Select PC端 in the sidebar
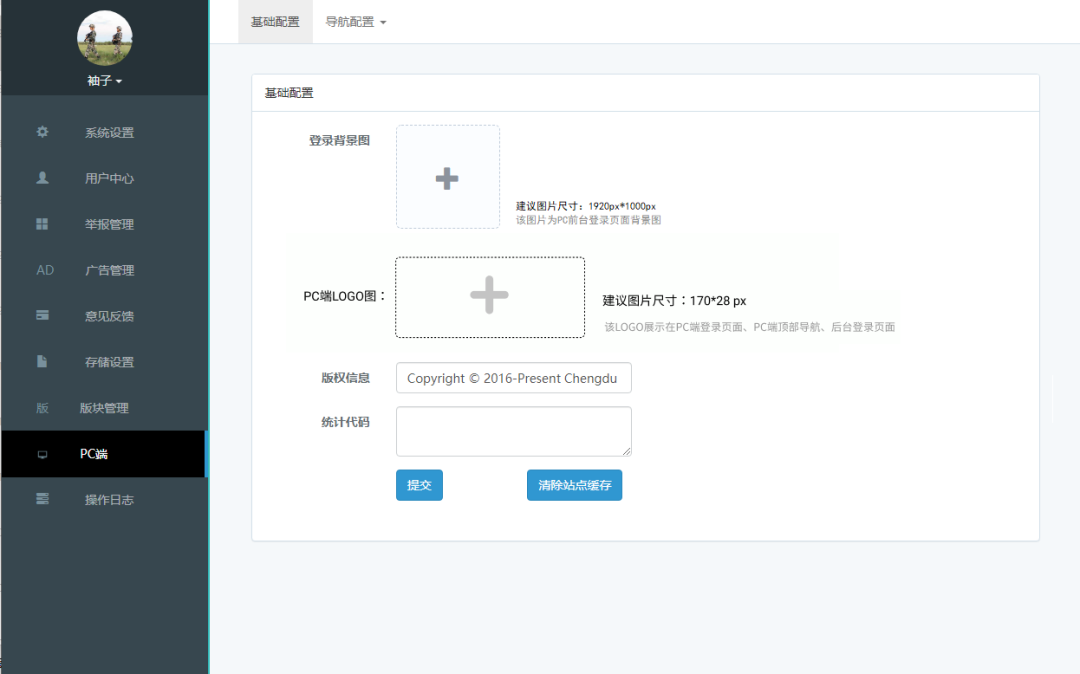This screenshot has width=1080, height=674. 105,454
